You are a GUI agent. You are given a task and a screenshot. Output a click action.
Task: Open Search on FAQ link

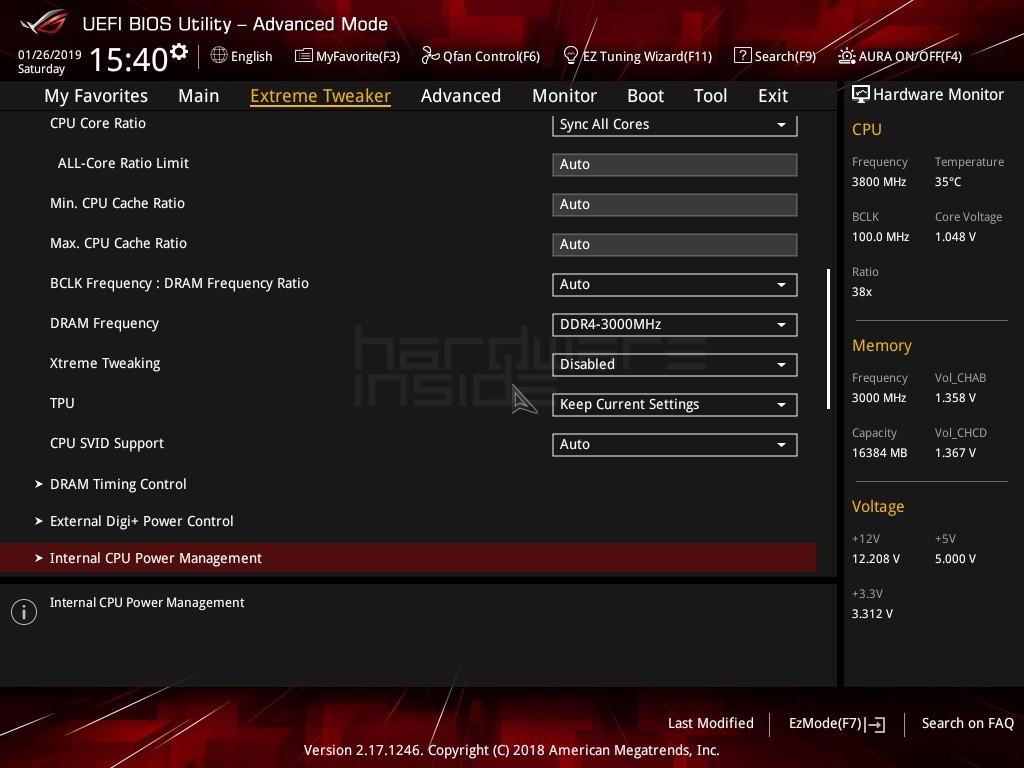click(x=967, y=724)
